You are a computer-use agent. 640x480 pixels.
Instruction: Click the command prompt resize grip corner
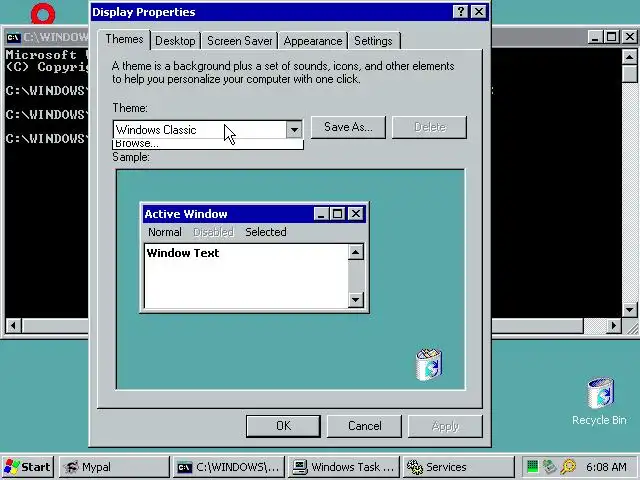[x=631, y=327]
